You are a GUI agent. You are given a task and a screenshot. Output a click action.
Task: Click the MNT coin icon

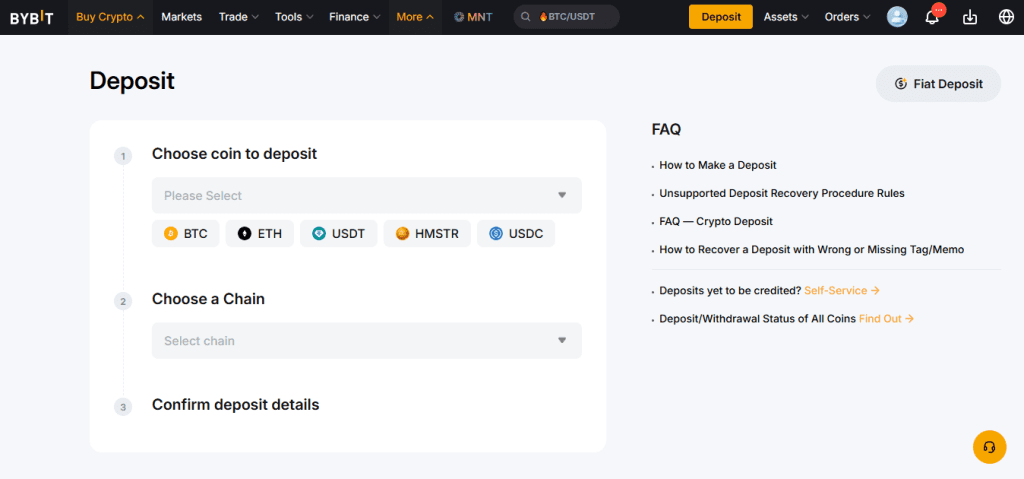[459, 17]
